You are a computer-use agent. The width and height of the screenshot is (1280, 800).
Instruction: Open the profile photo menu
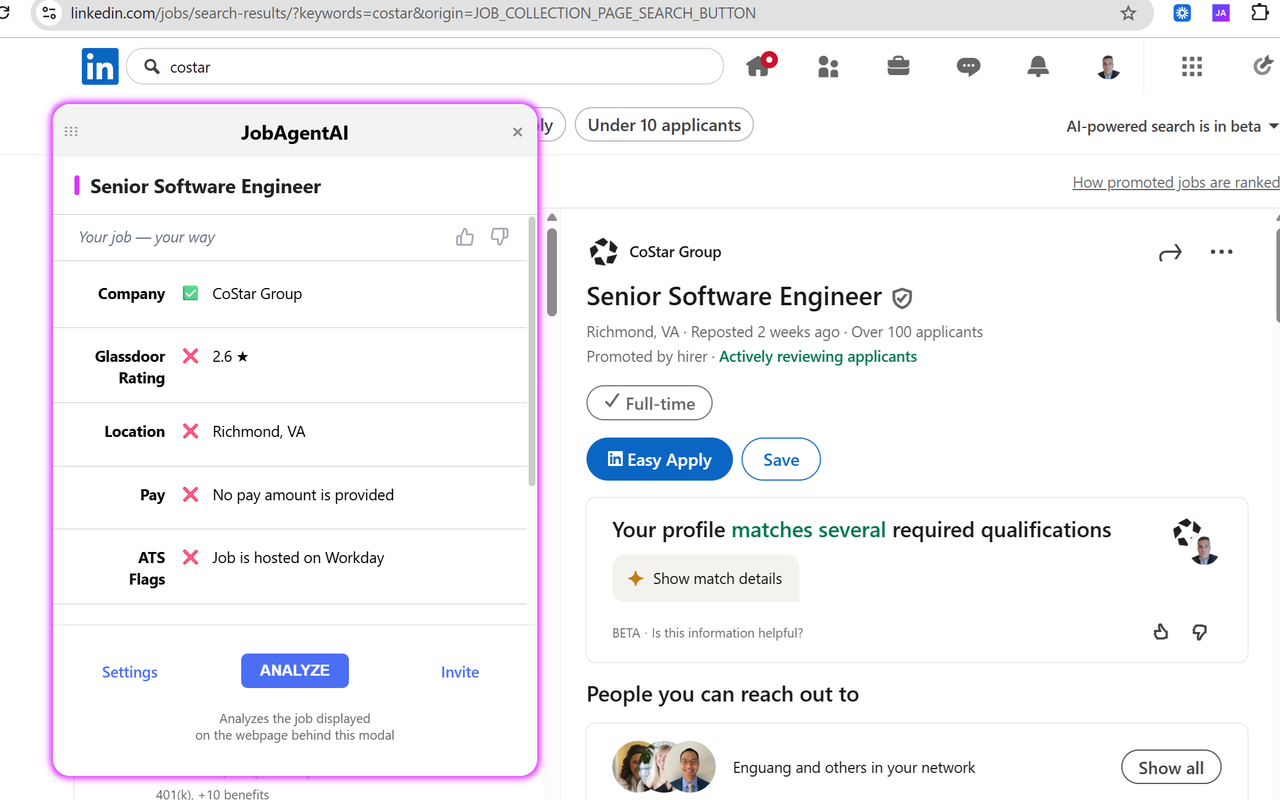pyautogui.click(x=1108, y=67)
